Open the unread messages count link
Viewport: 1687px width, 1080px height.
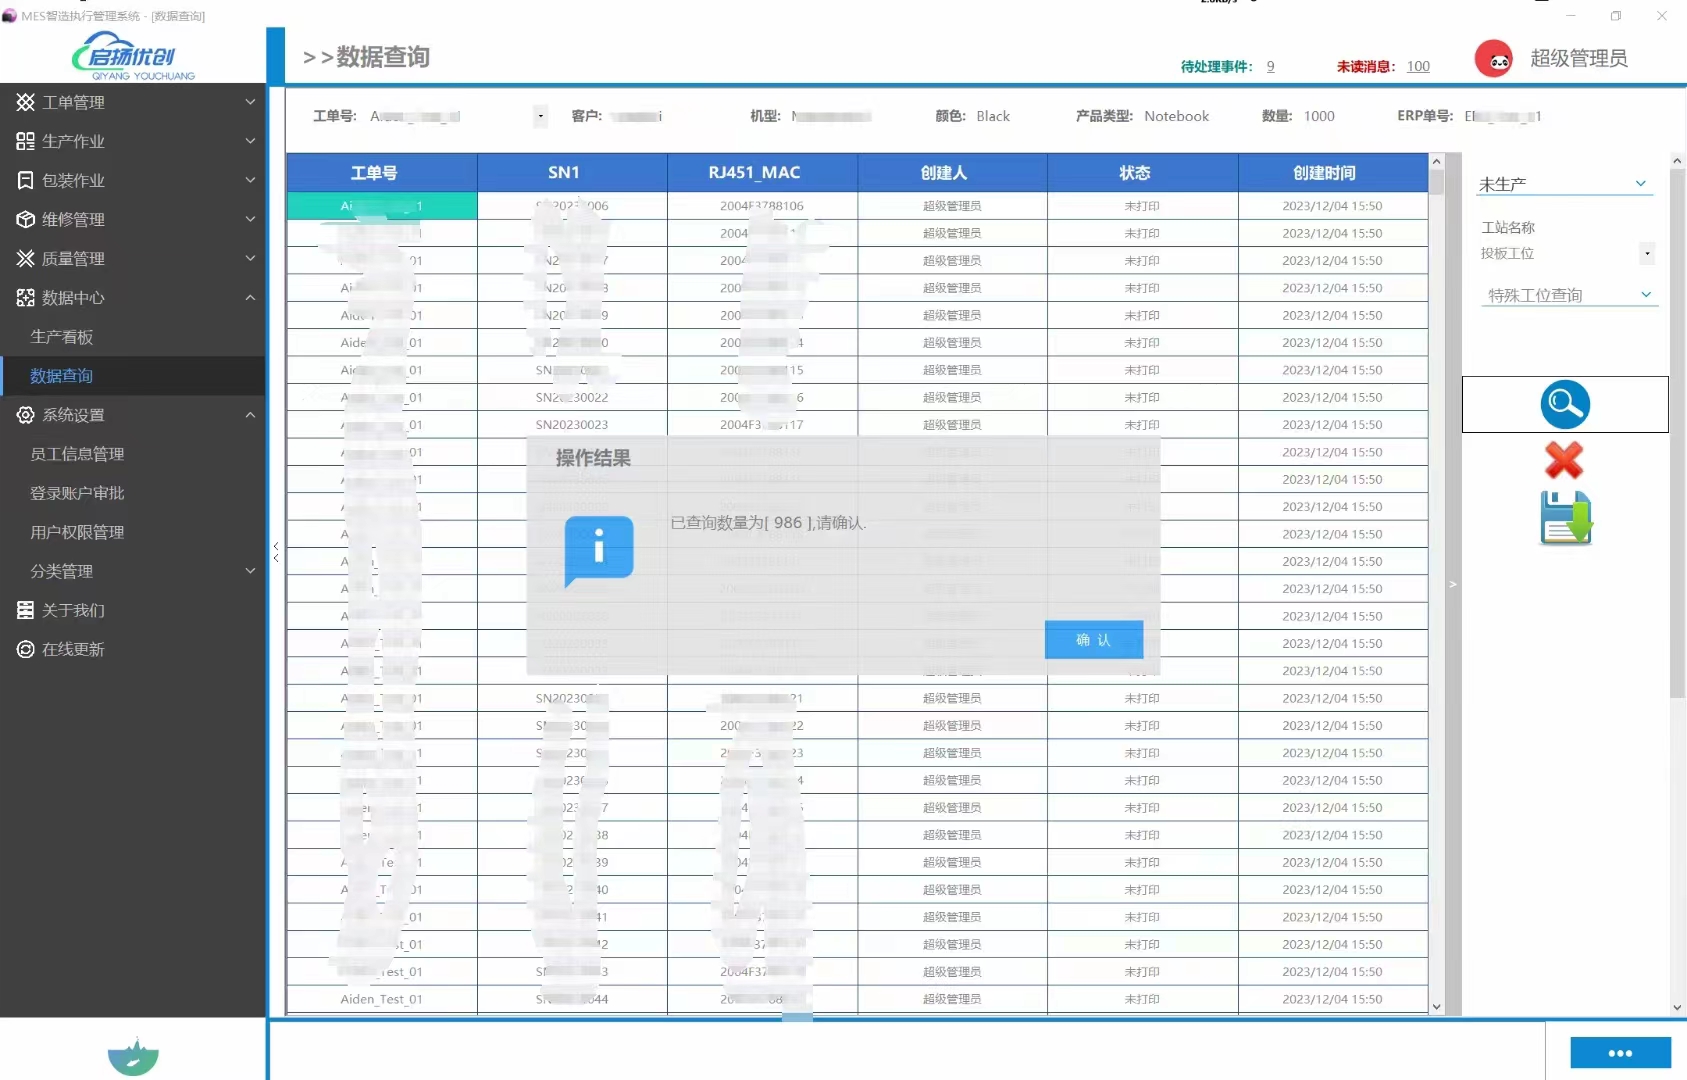pos(1417,66)
